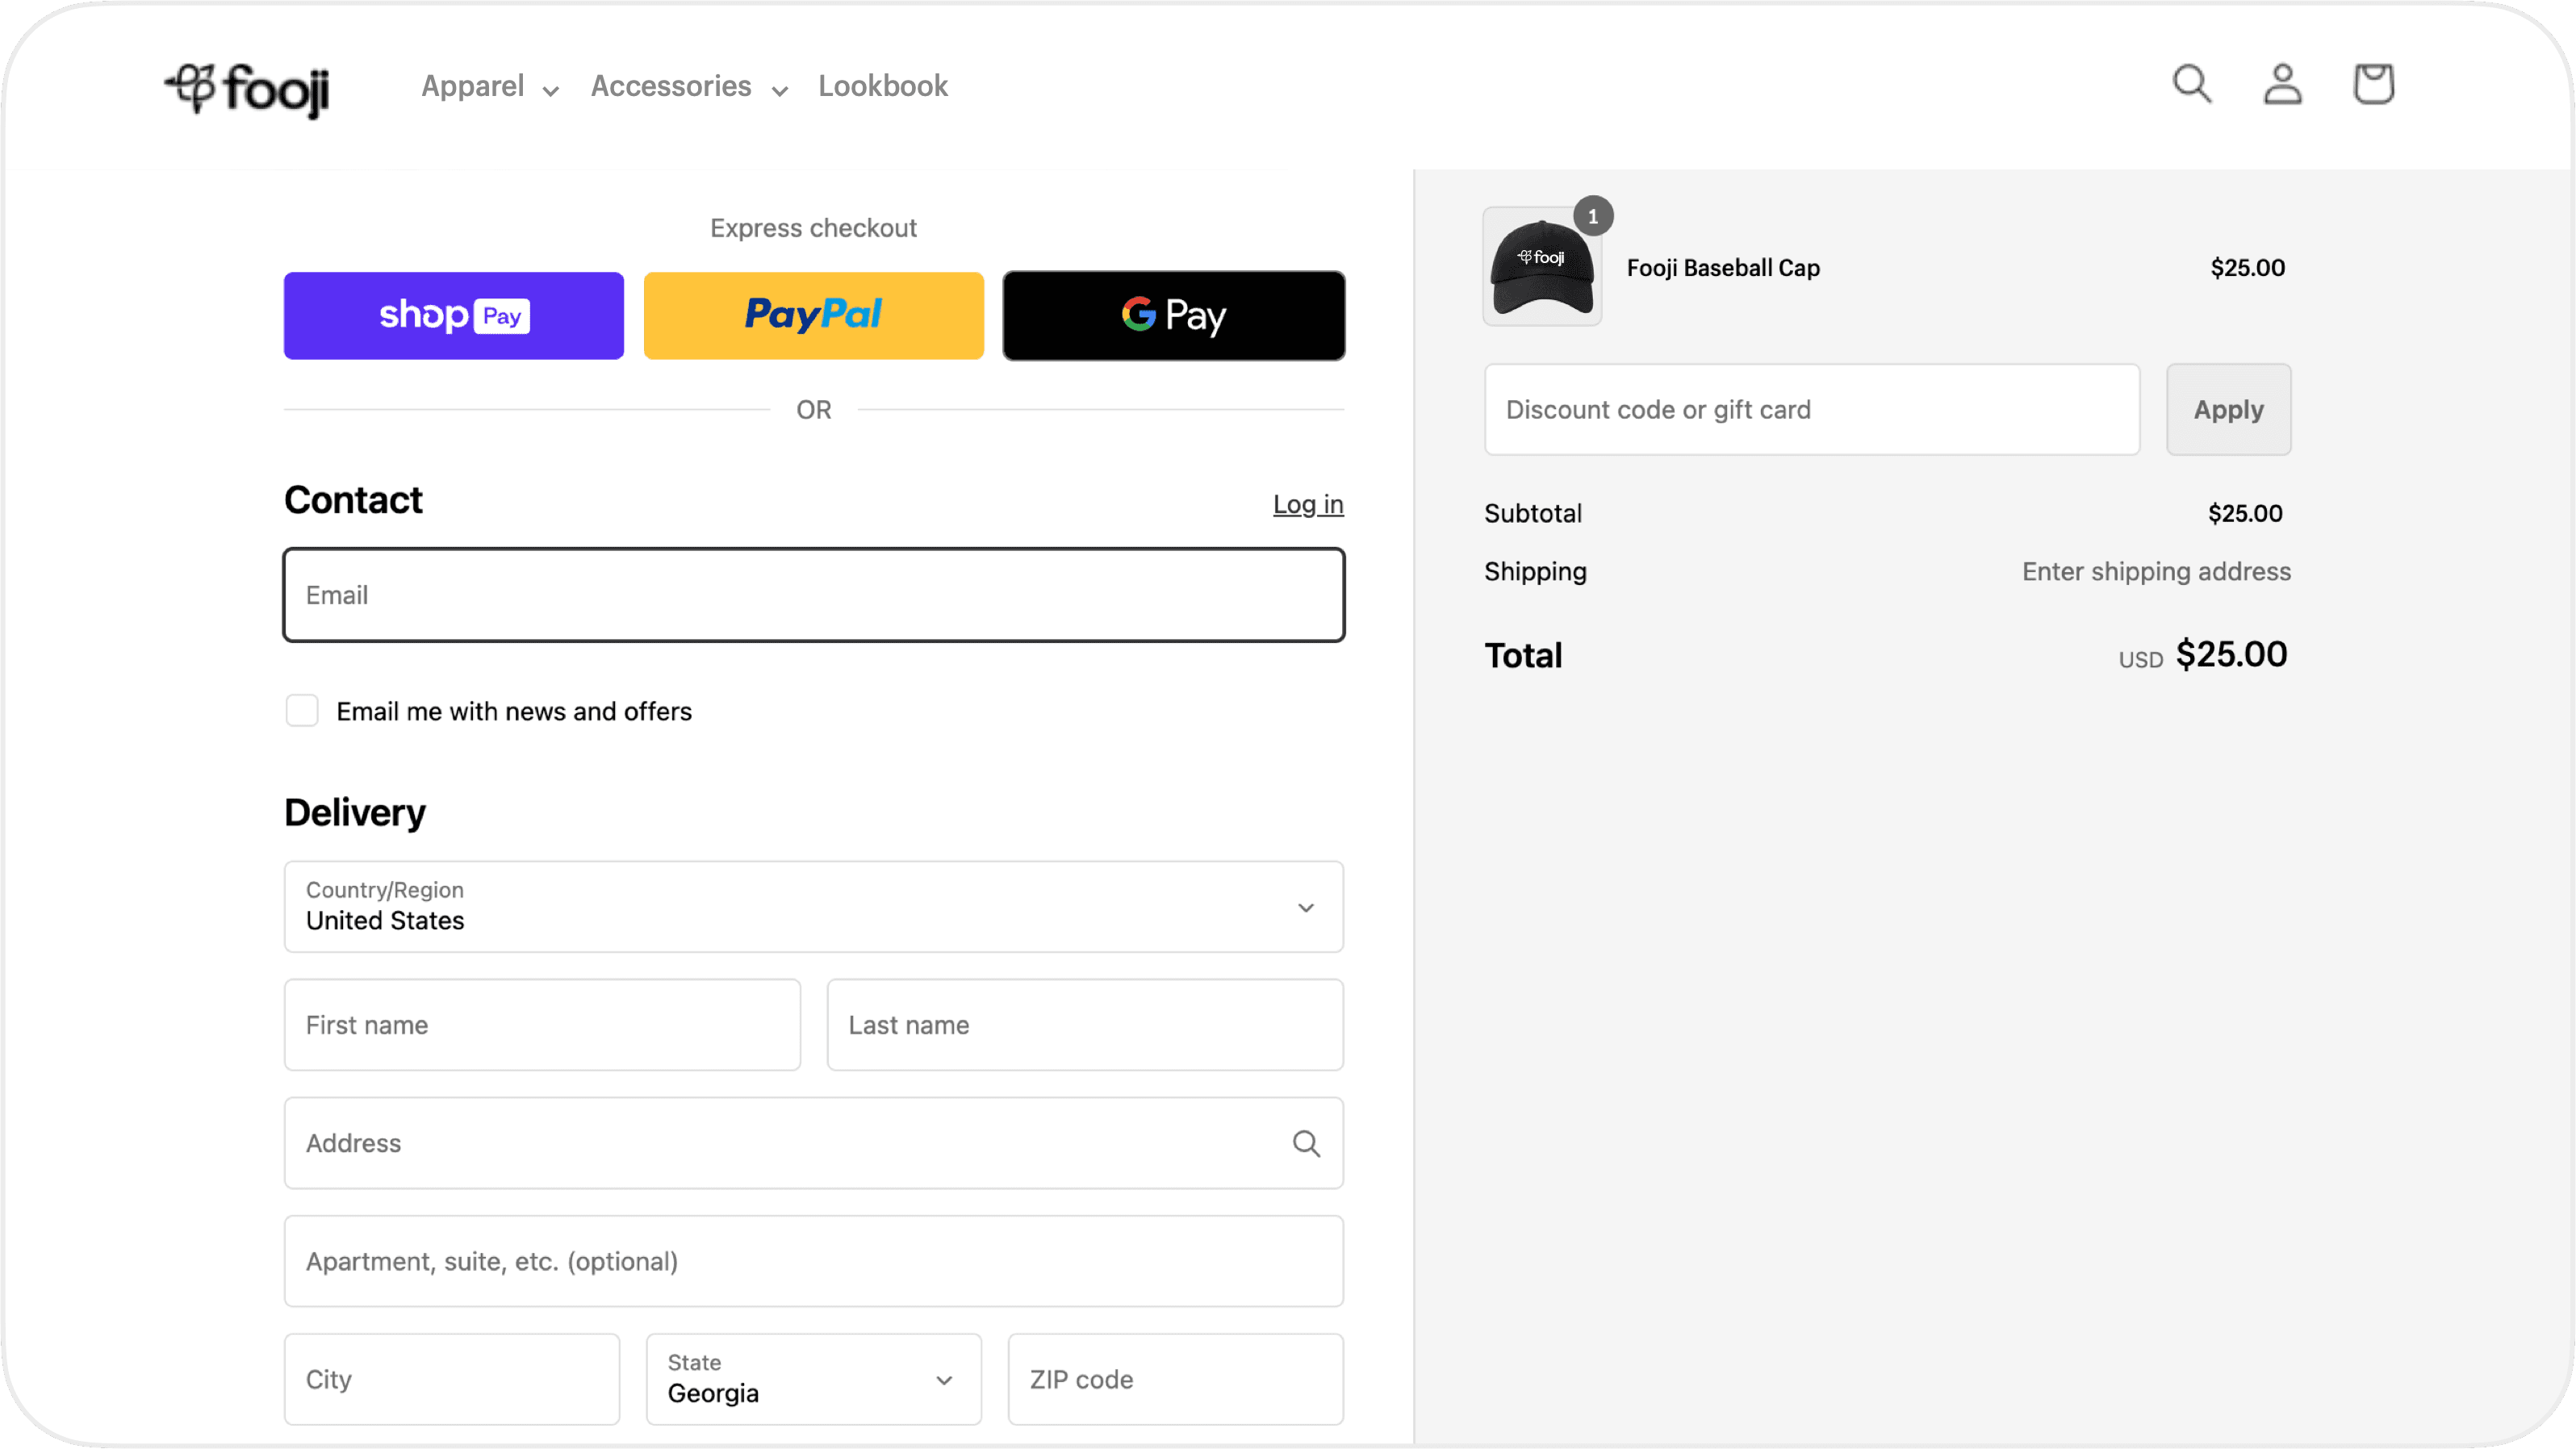Pay with Shop Pay
Screen dimensions: 2576x1449
(x=453, y=315)
